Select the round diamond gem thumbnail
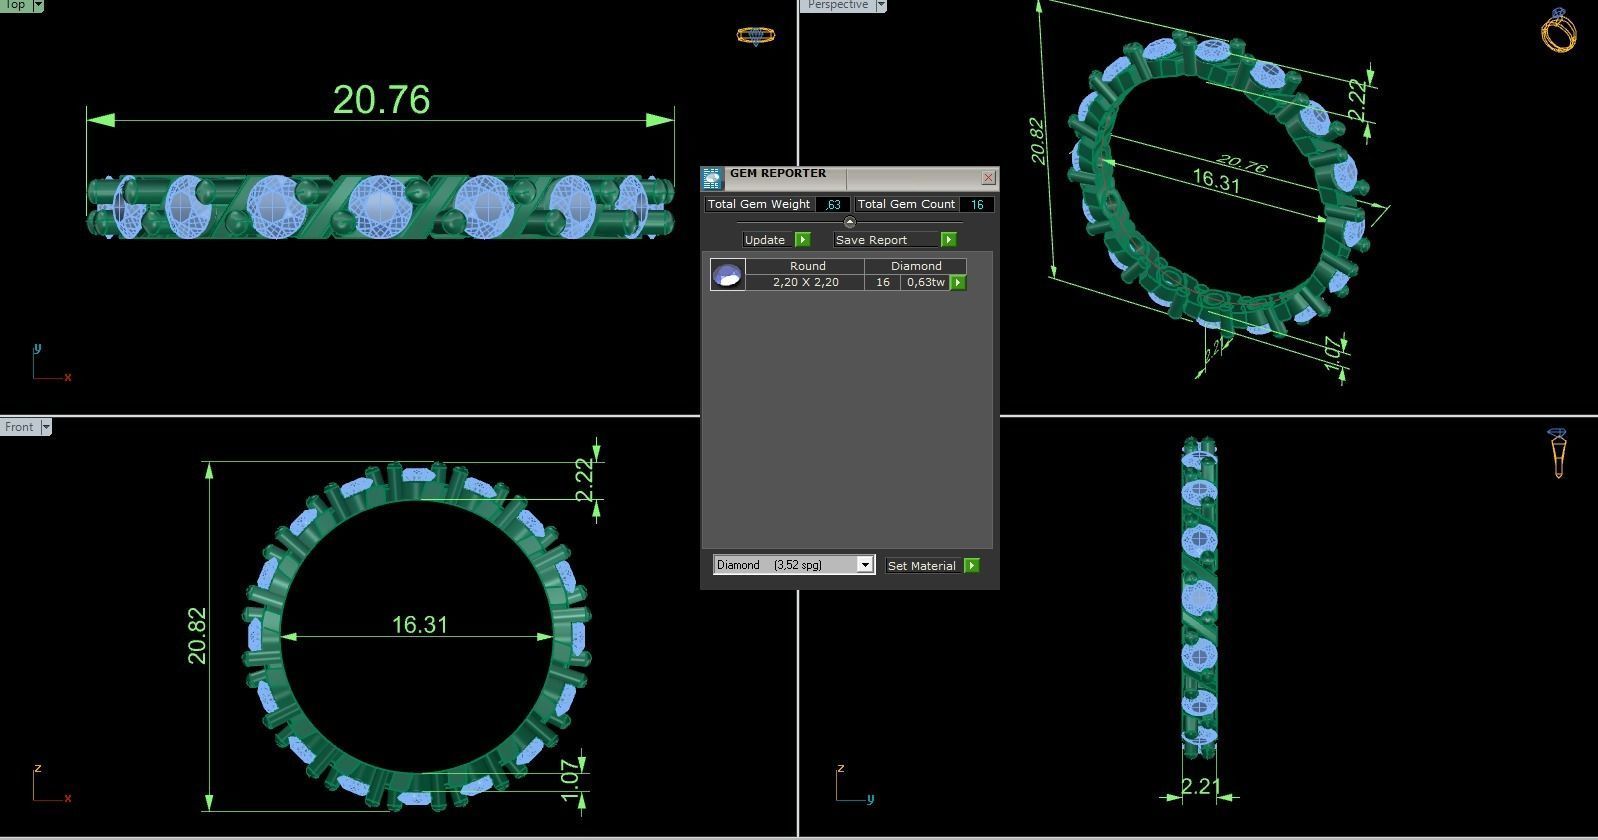The height and width of the screenshot is (840, 1598). (x=727, y=274)
